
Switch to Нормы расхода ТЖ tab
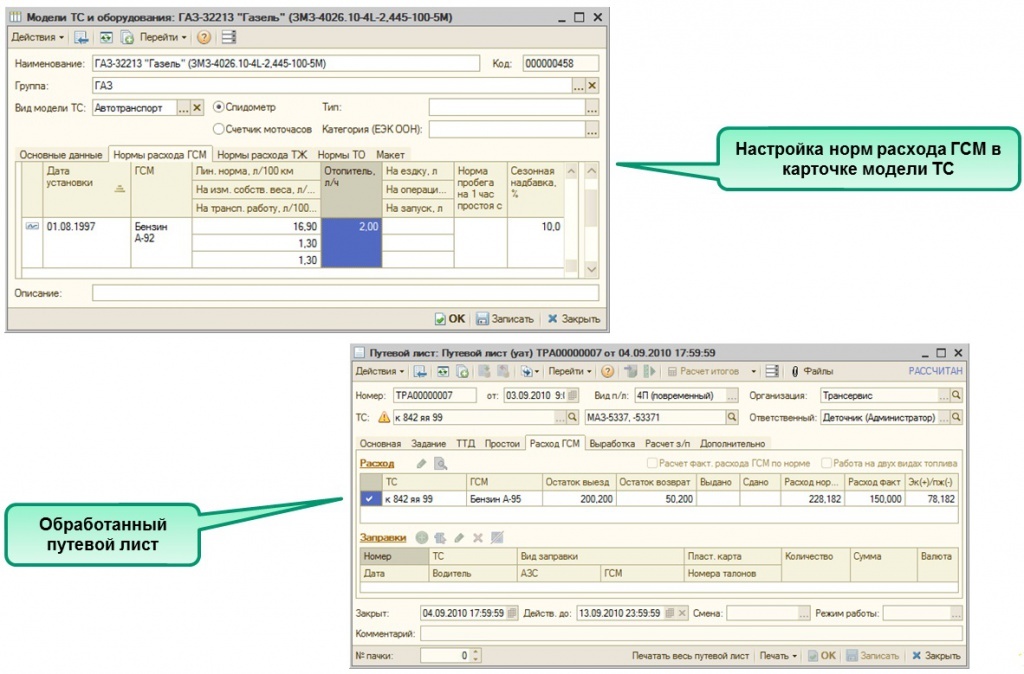point(264,155)
